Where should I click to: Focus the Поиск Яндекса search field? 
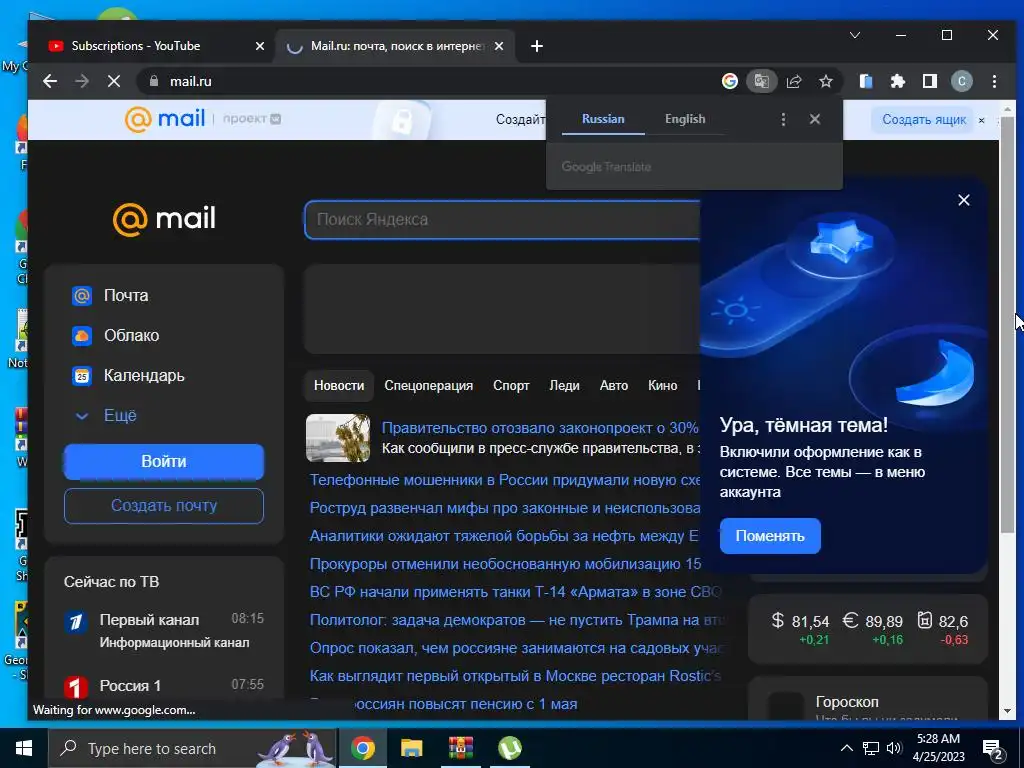(502, 219)
